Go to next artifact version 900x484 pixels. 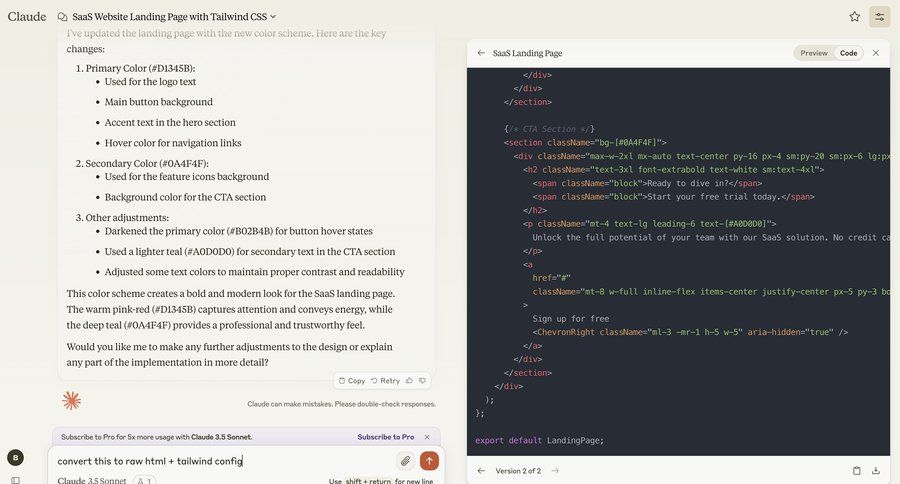click(x=555, y=471)
